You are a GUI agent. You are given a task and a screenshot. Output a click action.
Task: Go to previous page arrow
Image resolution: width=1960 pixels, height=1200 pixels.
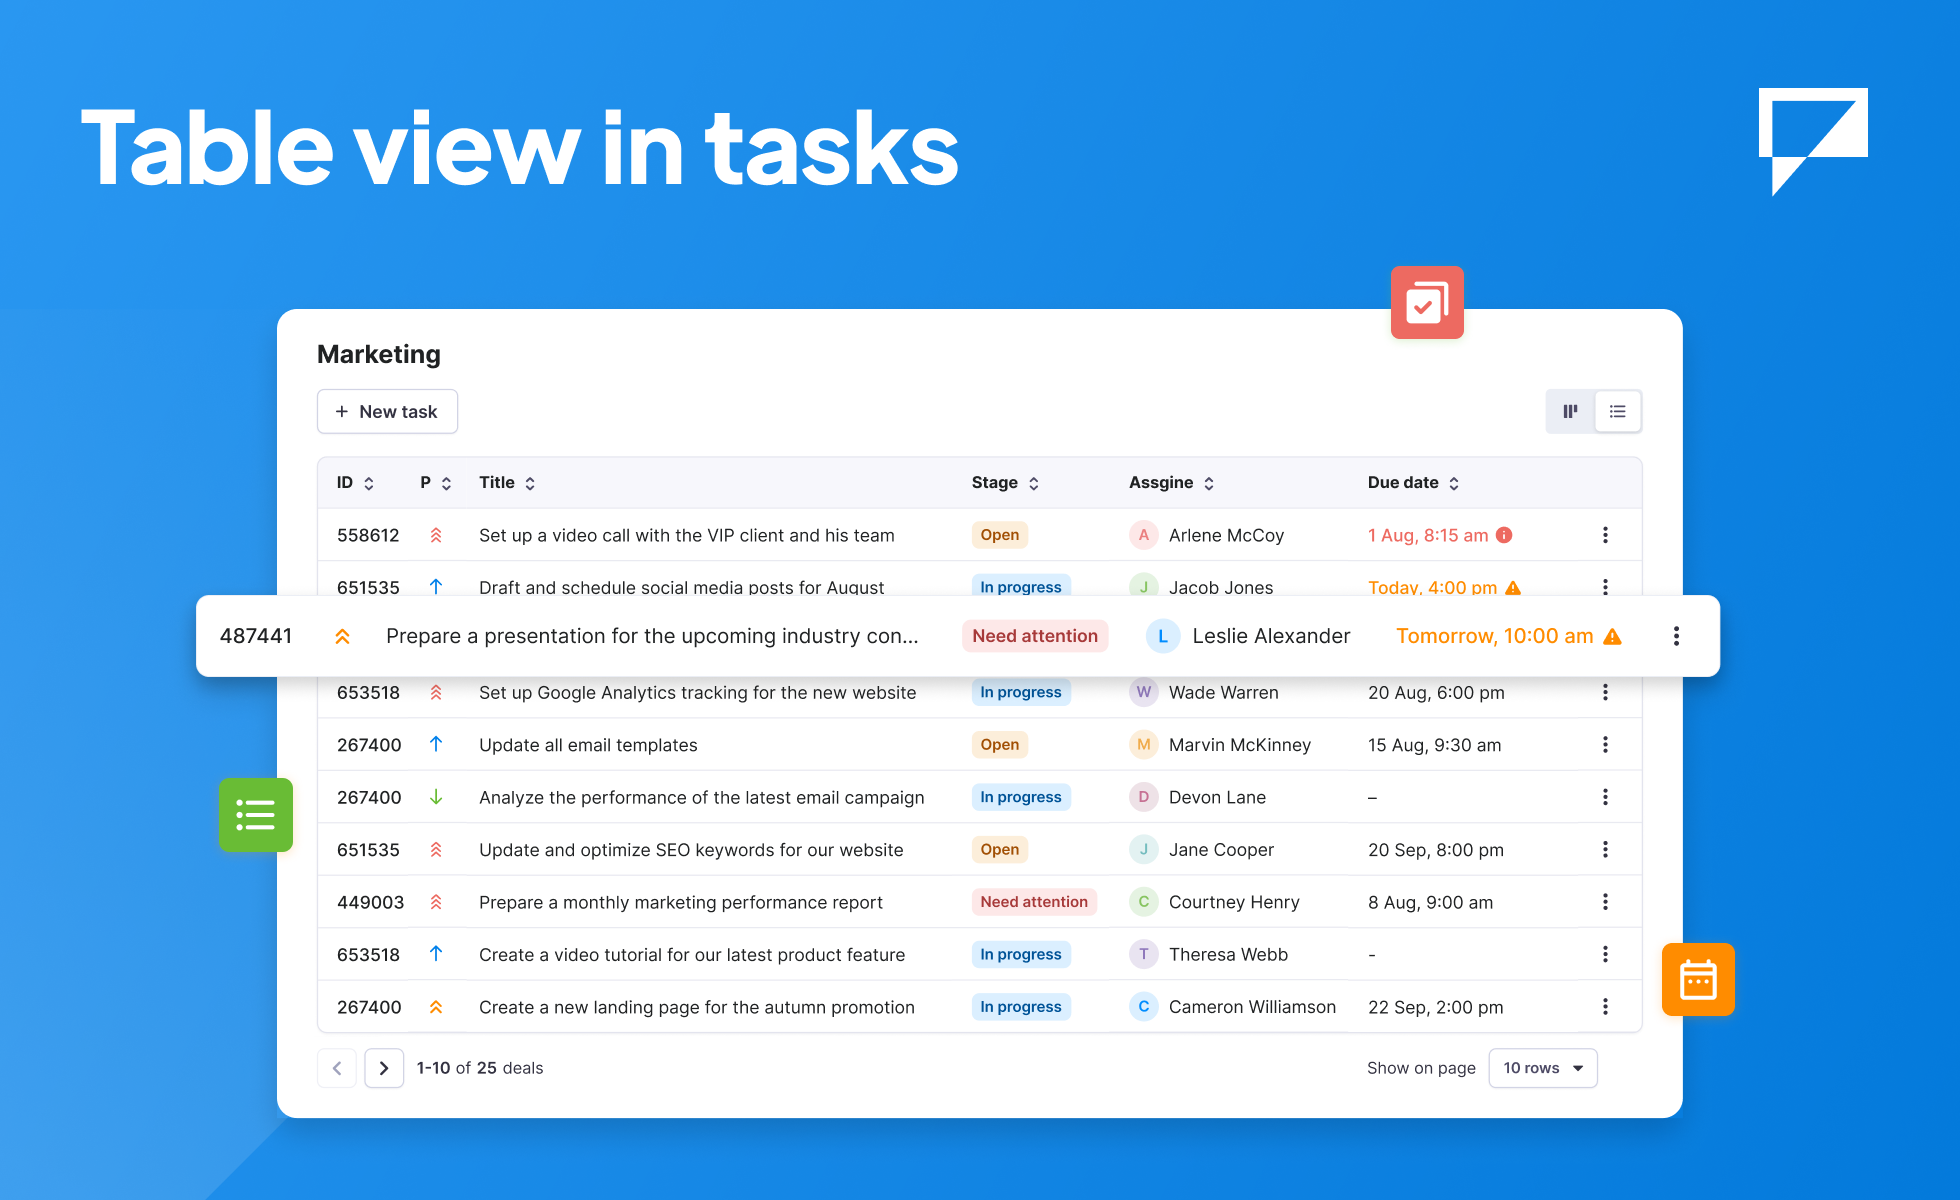pos(337,1068)
